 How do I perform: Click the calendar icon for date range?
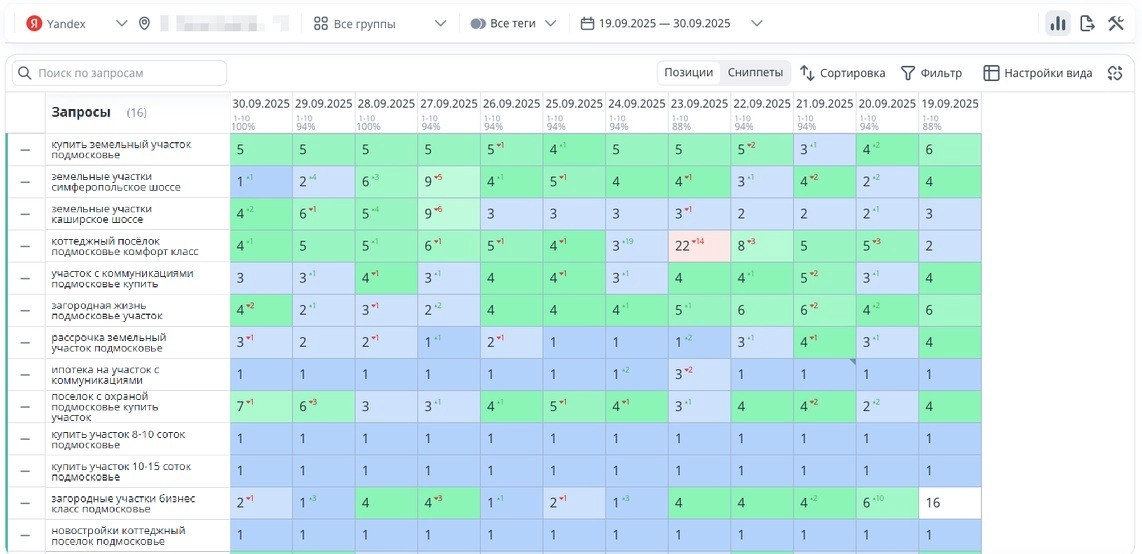[587, 24]
